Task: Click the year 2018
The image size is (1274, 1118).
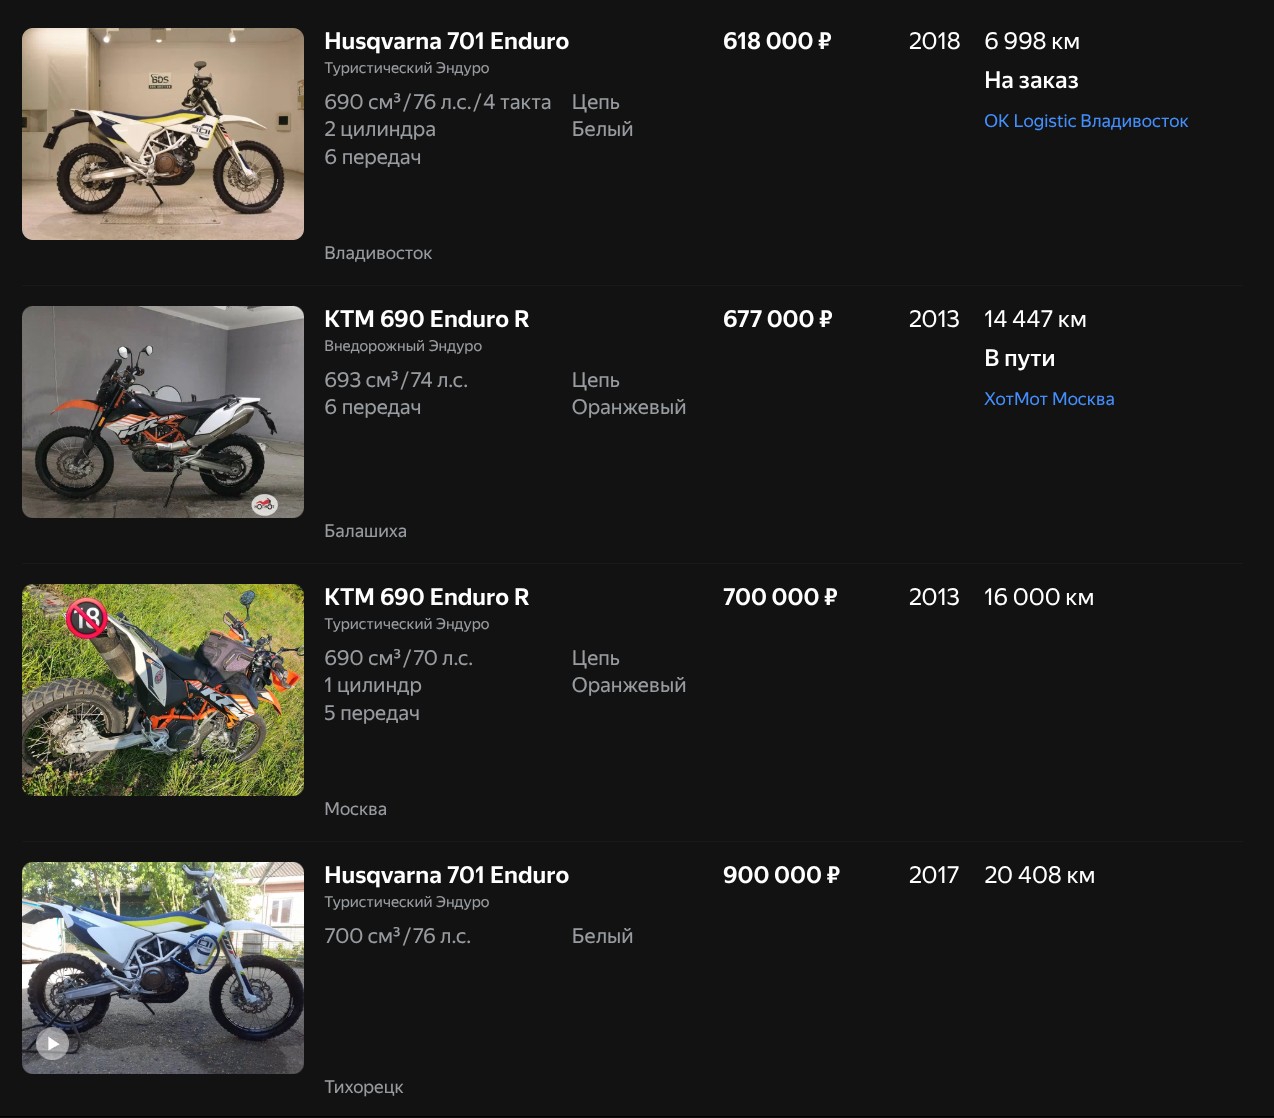Action: 934,41
